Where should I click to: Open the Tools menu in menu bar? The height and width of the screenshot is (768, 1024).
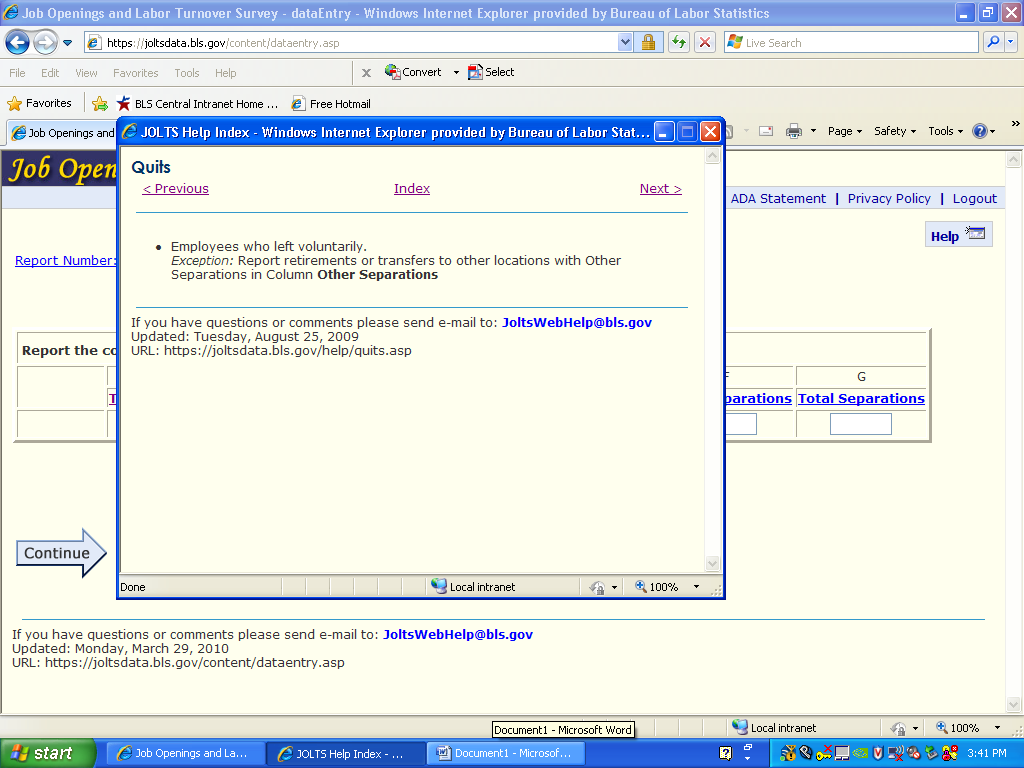click(x=186, y=73)
